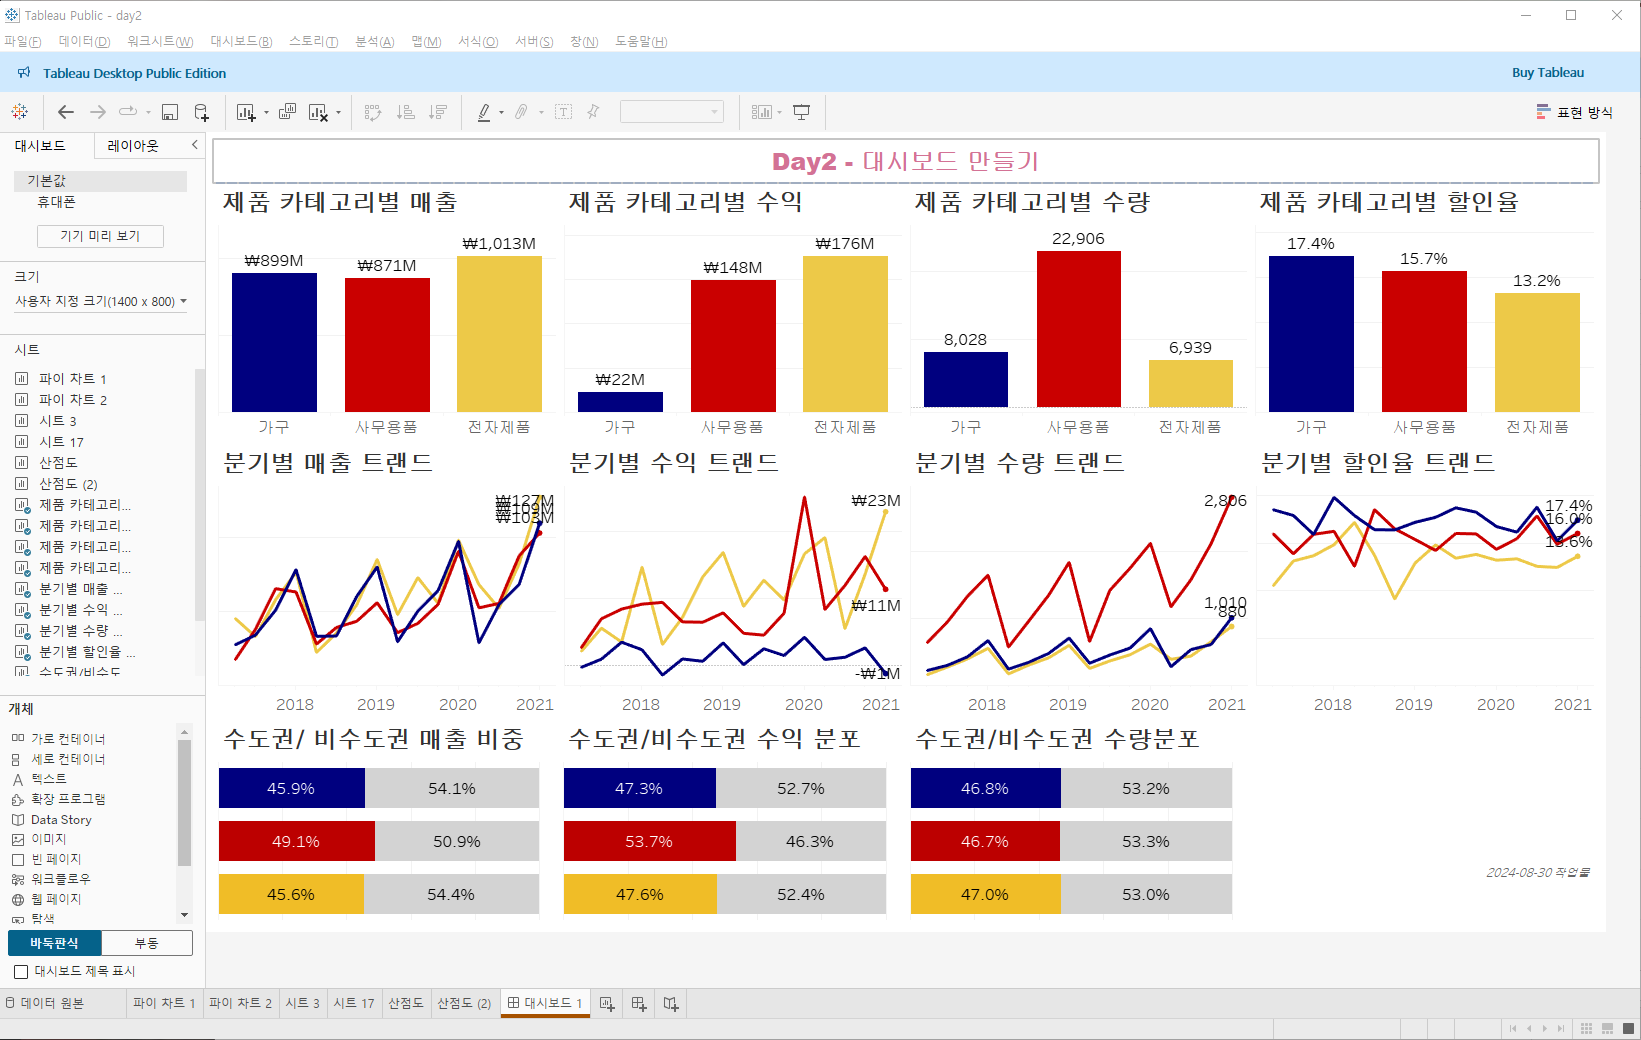Click the sheets list vertical scrollbar

[x=199, y=495]
